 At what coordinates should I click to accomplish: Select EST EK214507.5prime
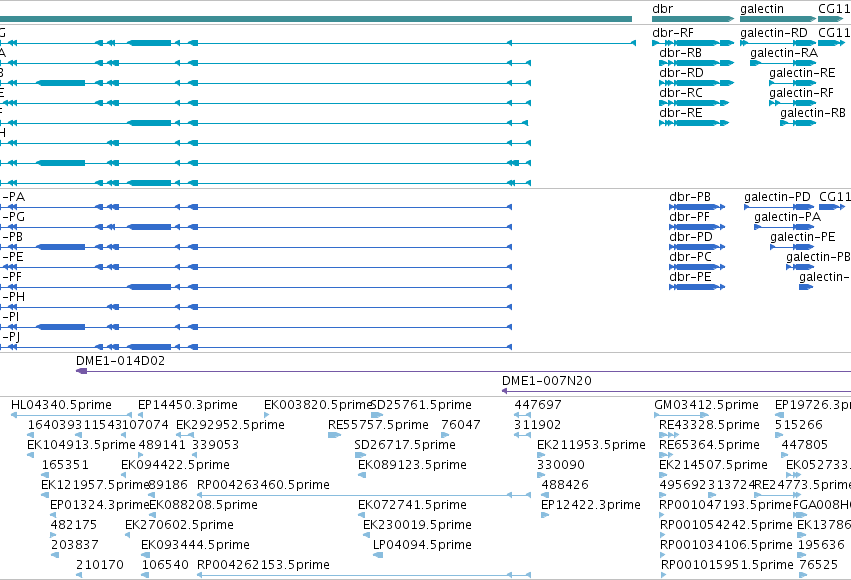coord(713,466)
